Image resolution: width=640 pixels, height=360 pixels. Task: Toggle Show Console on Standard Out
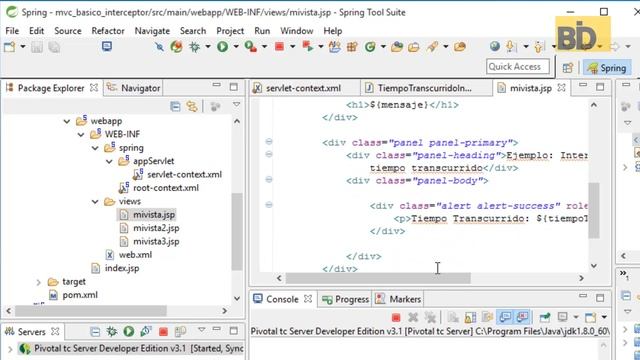pyautogui.click(x=505, y=317)
